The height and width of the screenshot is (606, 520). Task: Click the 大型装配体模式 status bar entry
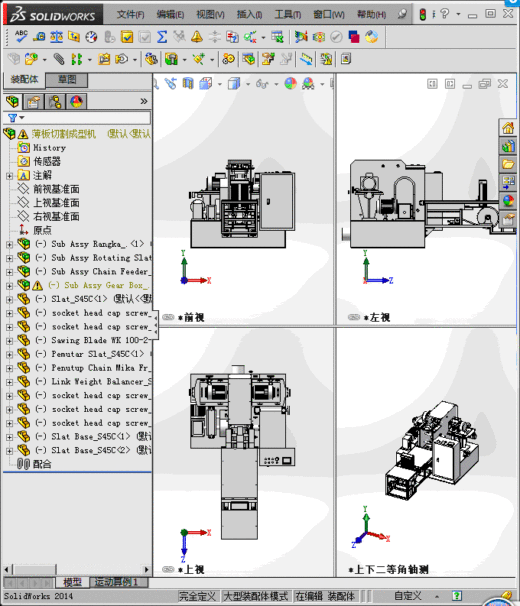coord(256,596)
